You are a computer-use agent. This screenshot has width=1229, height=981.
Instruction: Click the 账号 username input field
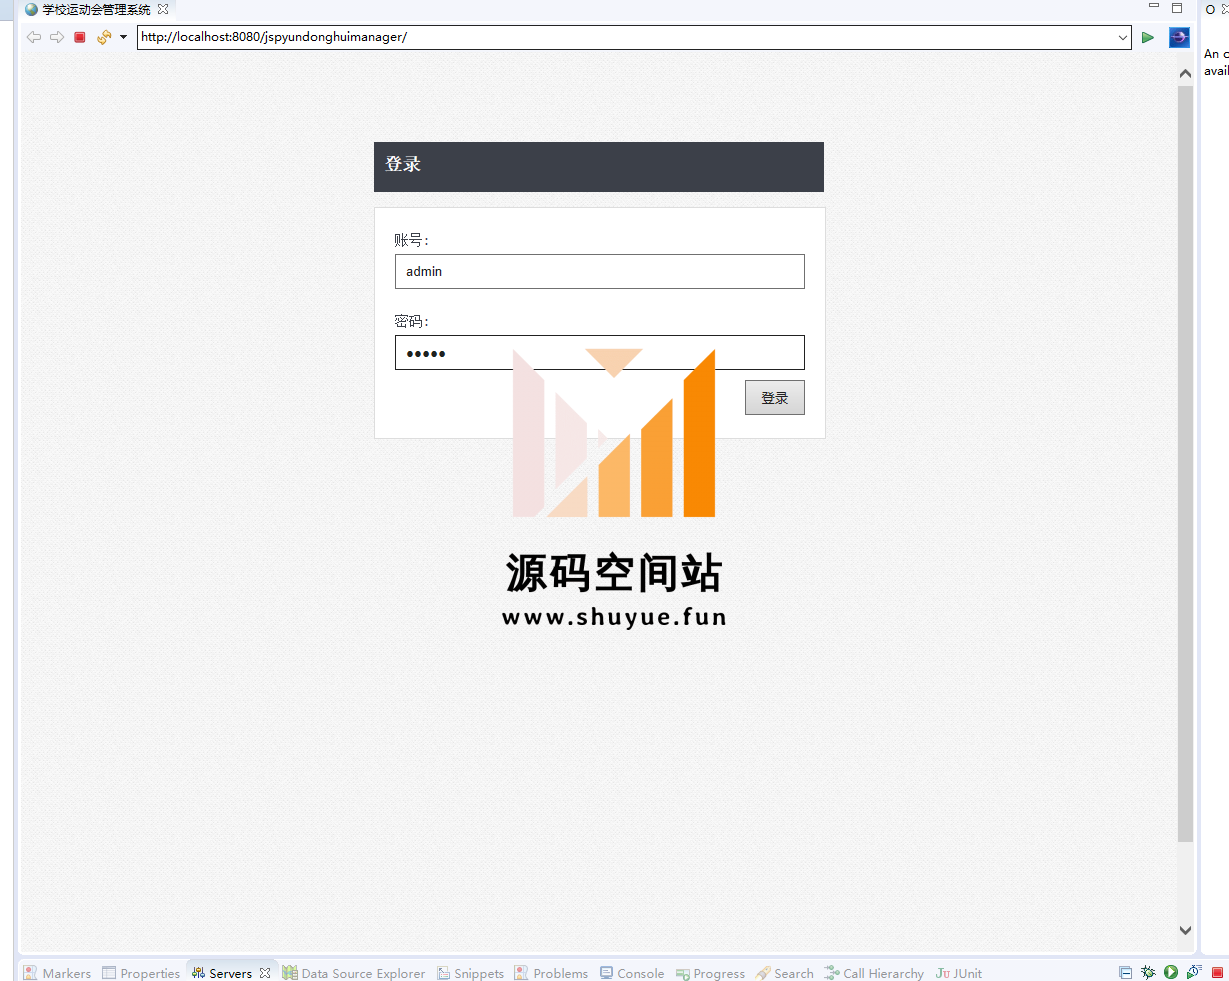point(600,271)
